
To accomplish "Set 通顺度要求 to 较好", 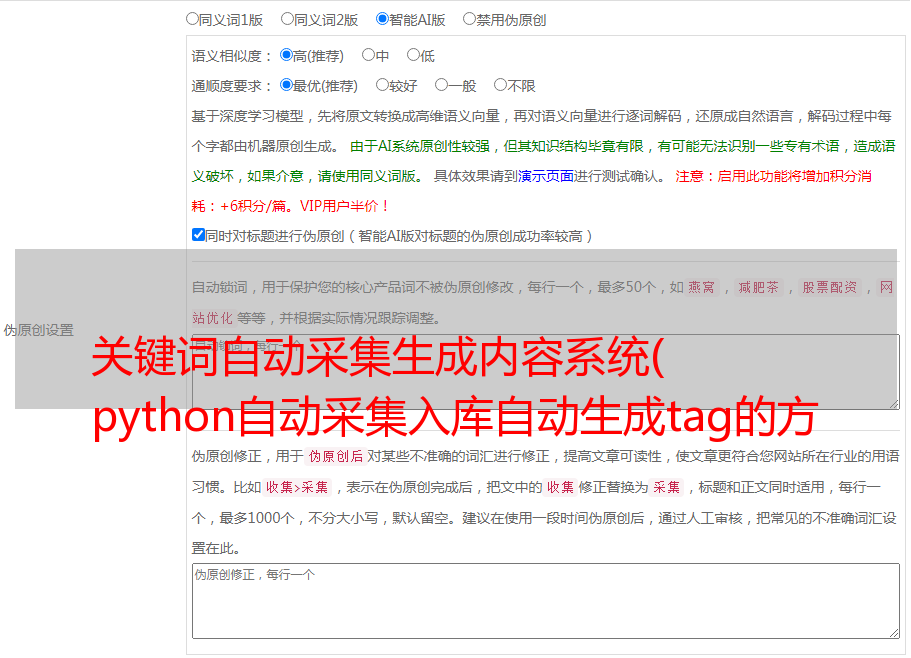I will [382, 85].
